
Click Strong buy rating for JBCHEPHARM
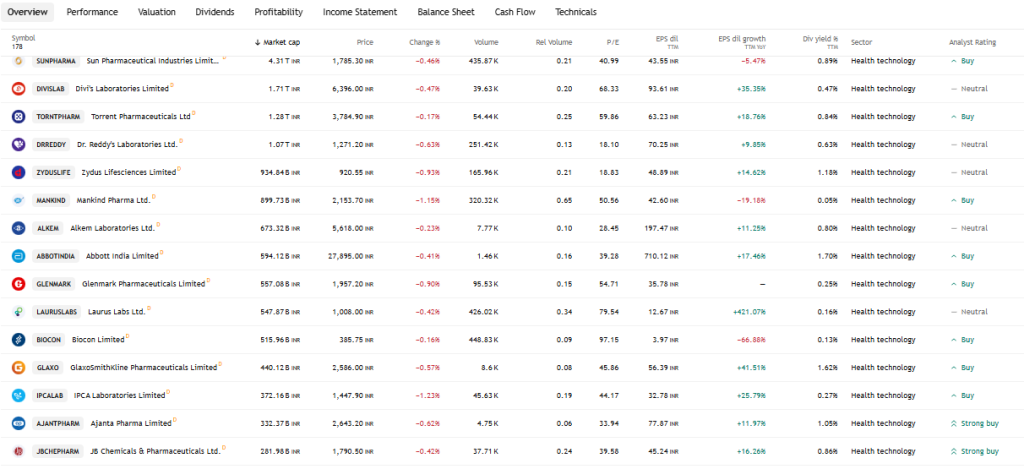tap(975, 451)
